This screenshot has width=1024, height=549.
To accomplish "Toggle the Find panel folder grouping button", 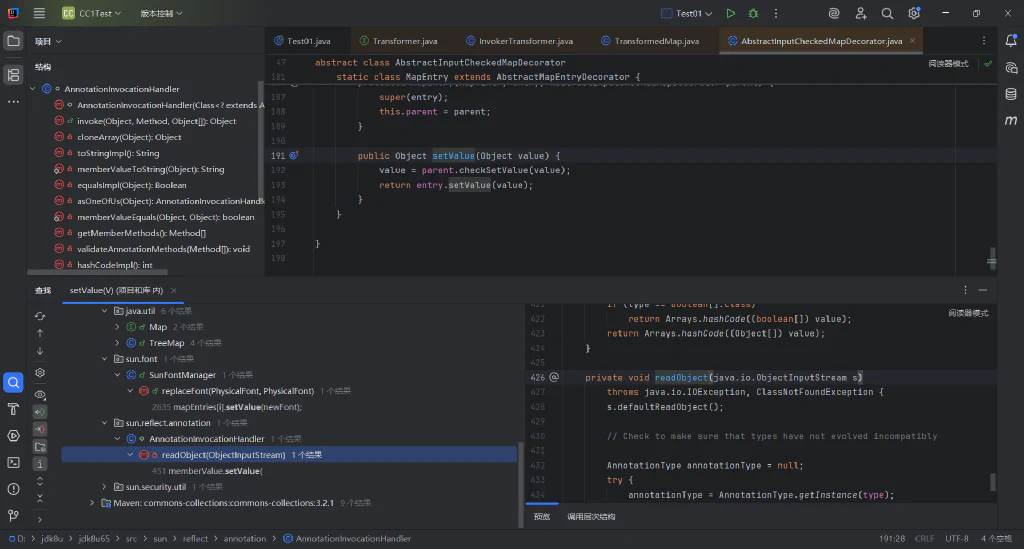I will pyautogui.click(x=40, y=447).
